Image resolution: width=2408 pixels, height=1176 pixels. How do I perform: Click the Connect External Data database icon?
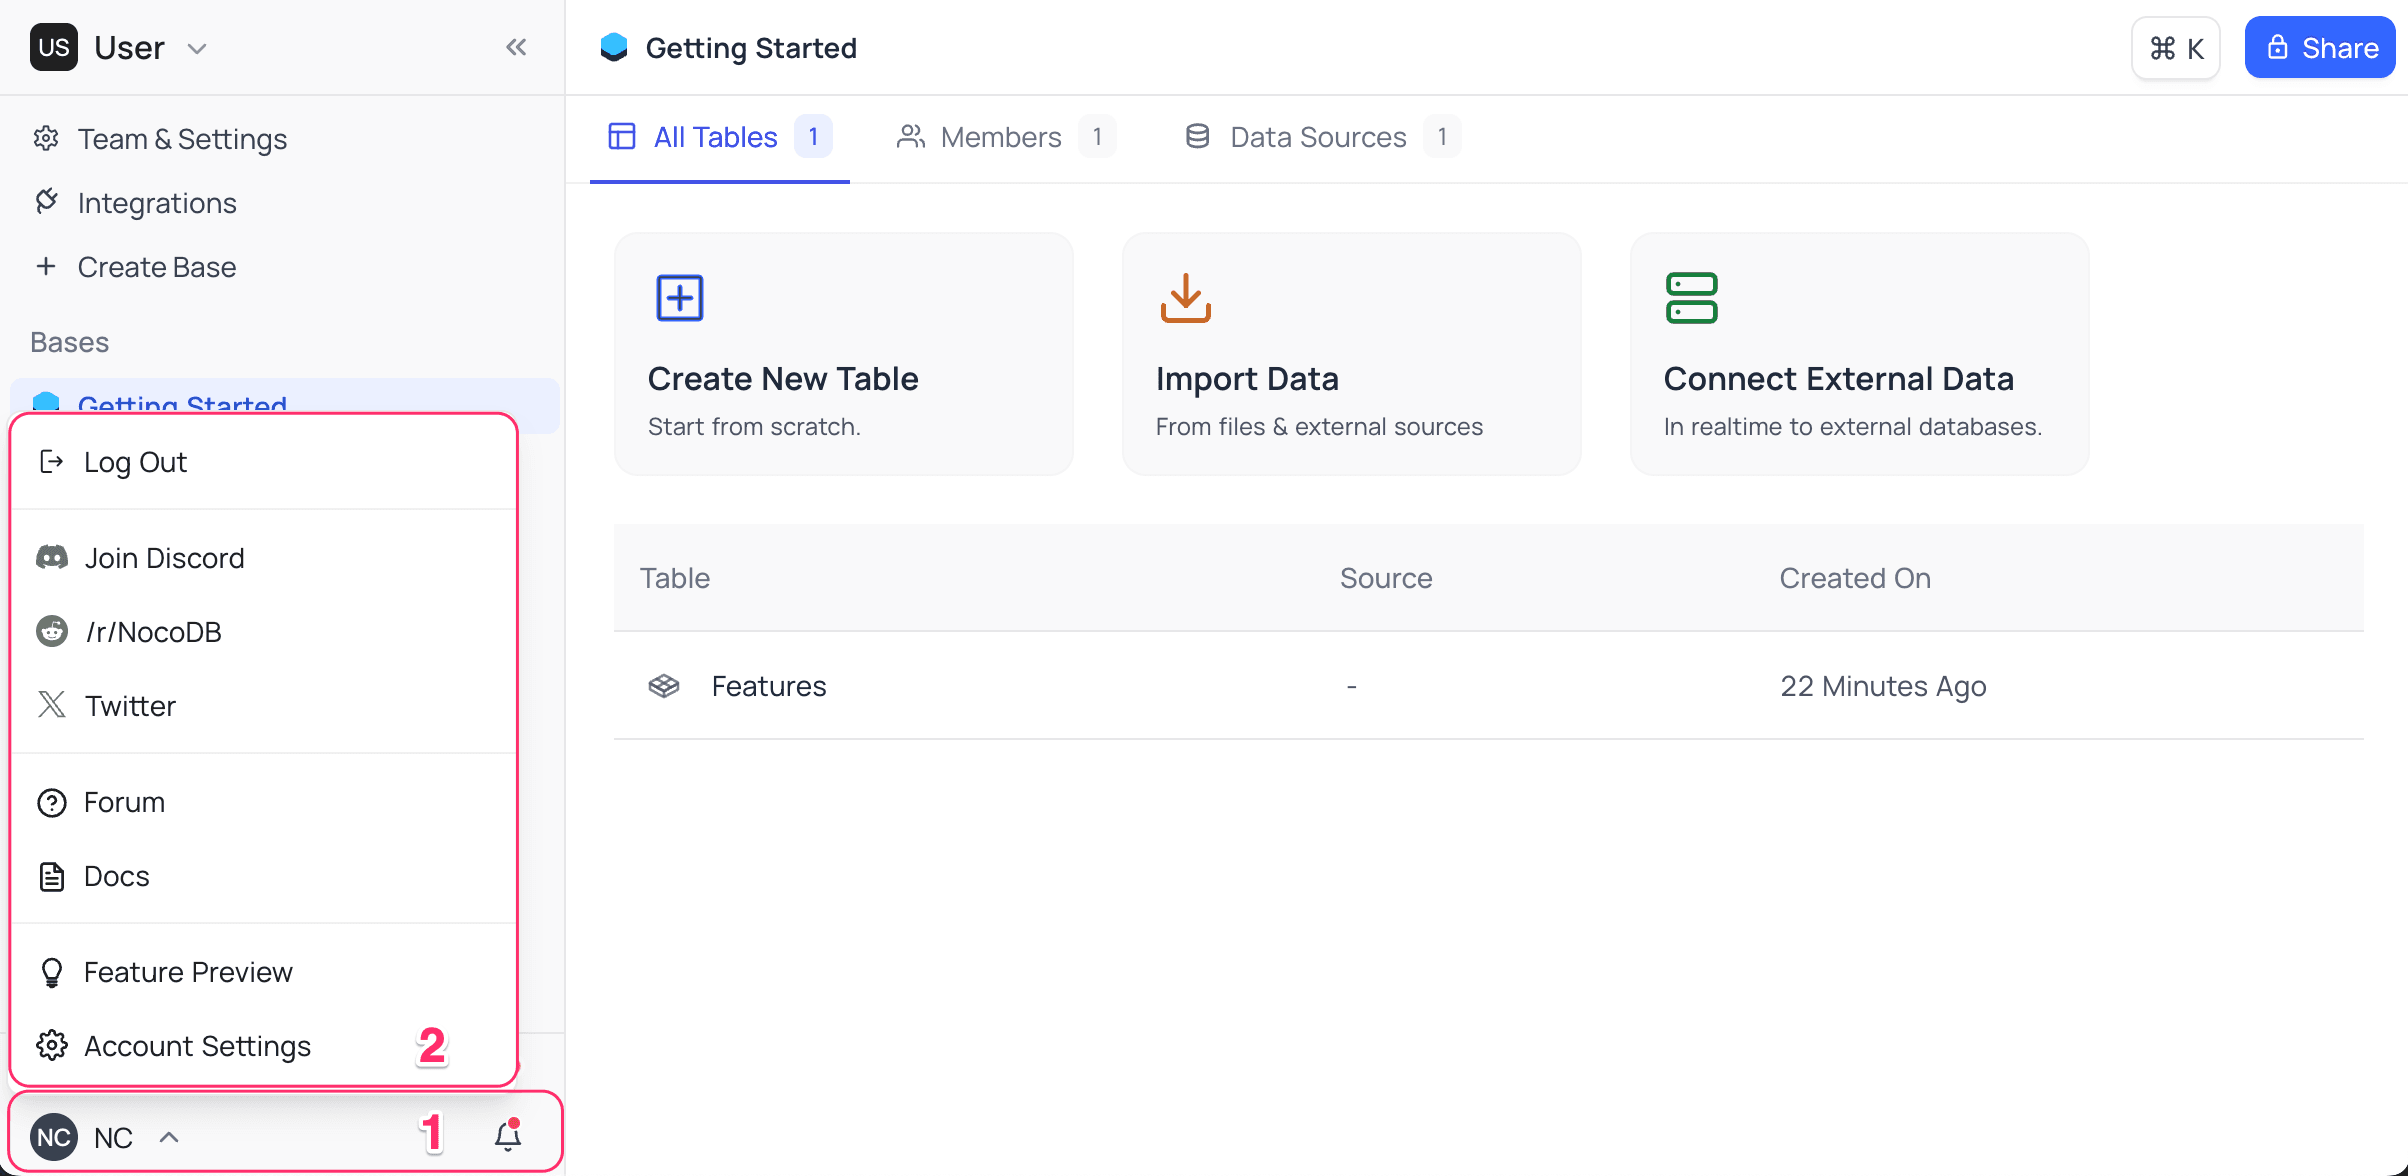[1691, 298]
